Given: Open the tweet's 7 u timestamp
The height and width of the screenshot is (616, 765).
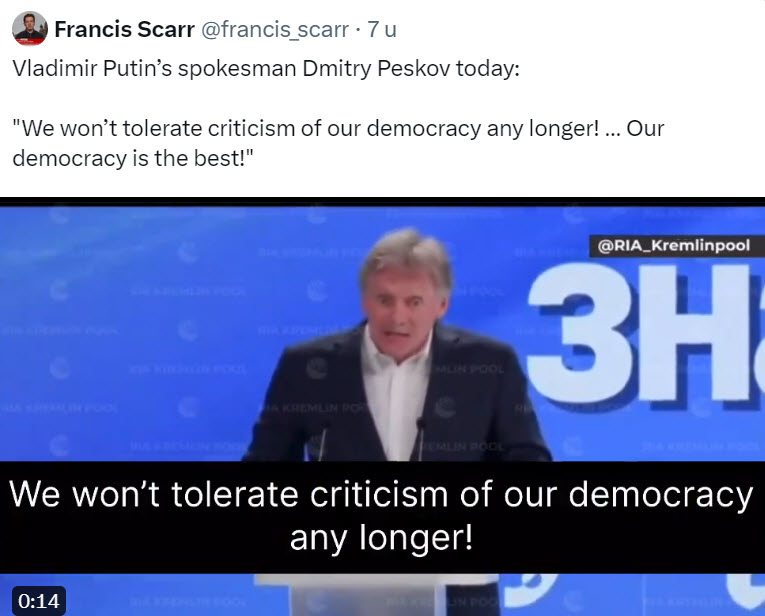Looking at the screenshot, I should (x=382, y=29).
